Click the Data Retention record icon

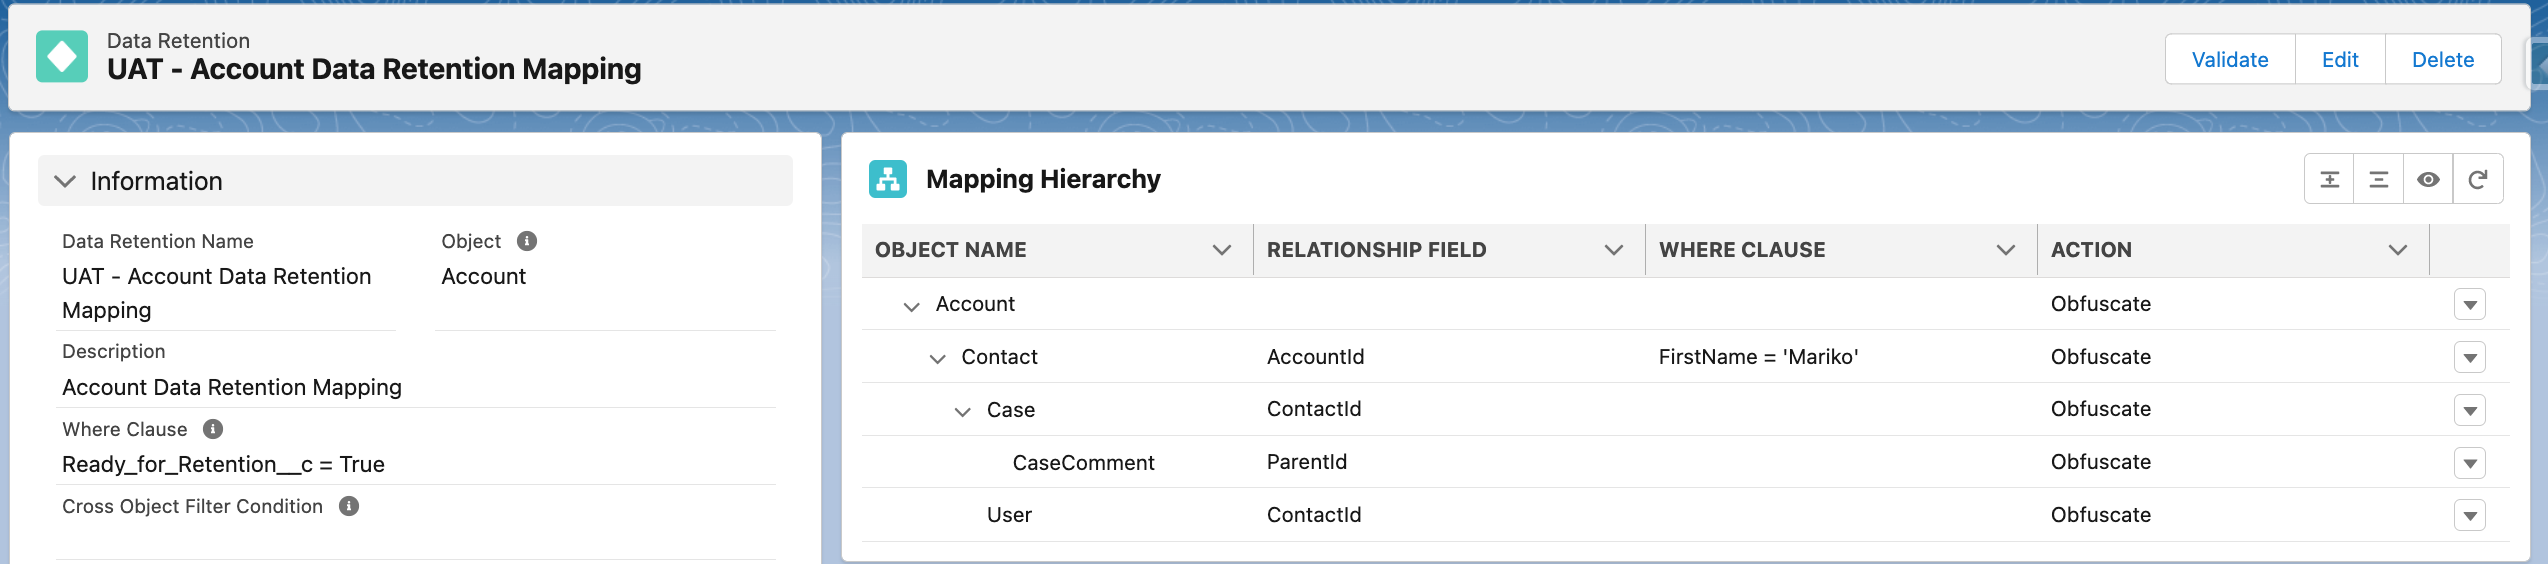pyautogui.click(x=62, y=57)
